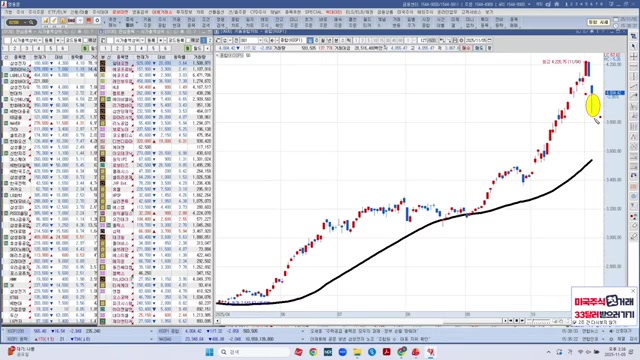640x360 pixels.
Task: Click the zoom slider at the chart bottom right
Action: [x=539, y=321]
